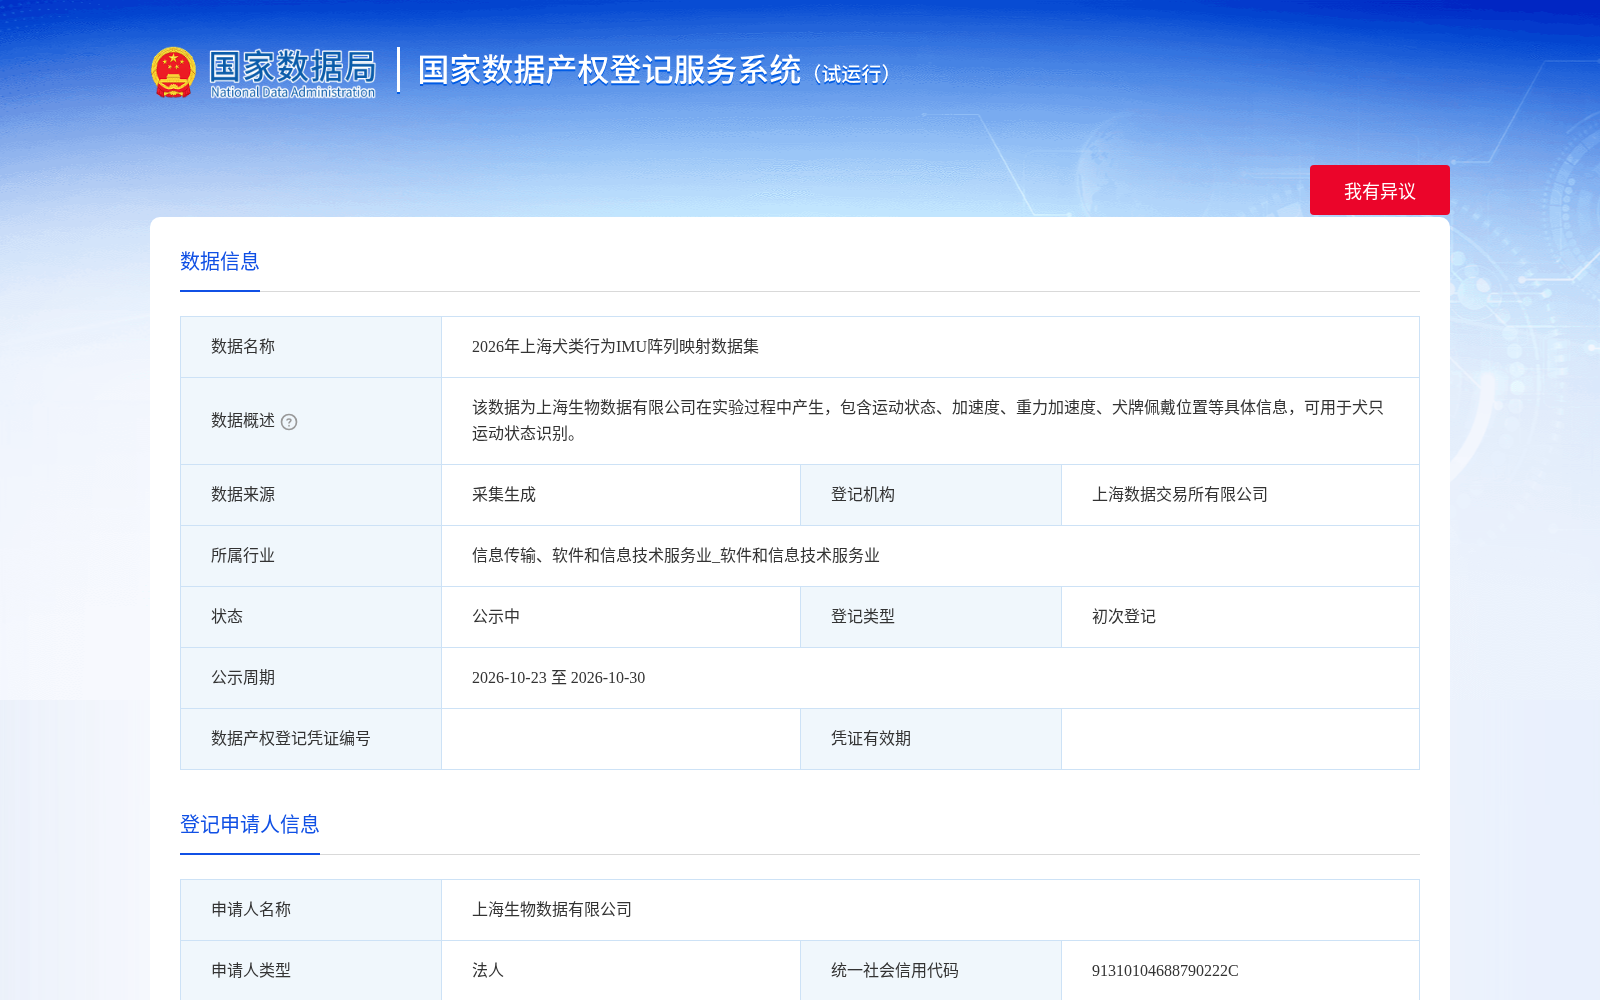Viewport: 1600px width, 1000px height.
Task: Click the national emblem icon
Action: click(x=173, y=72)
